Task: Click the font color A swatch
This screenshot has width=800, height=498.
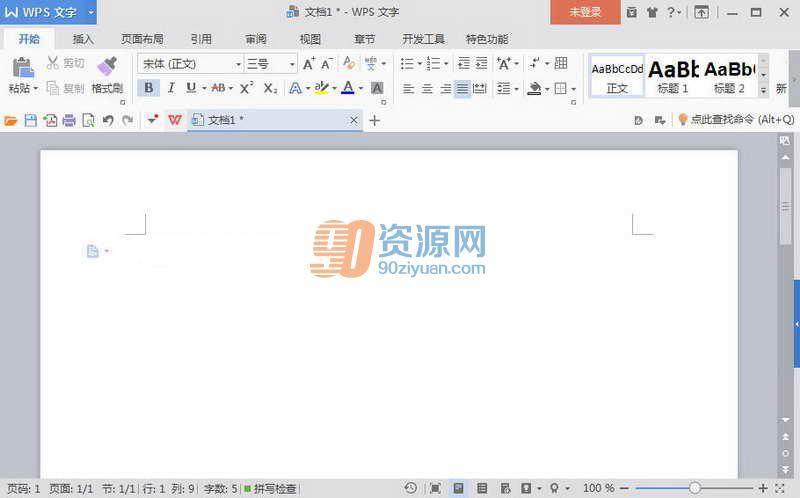Action: [x=348, y=88]
